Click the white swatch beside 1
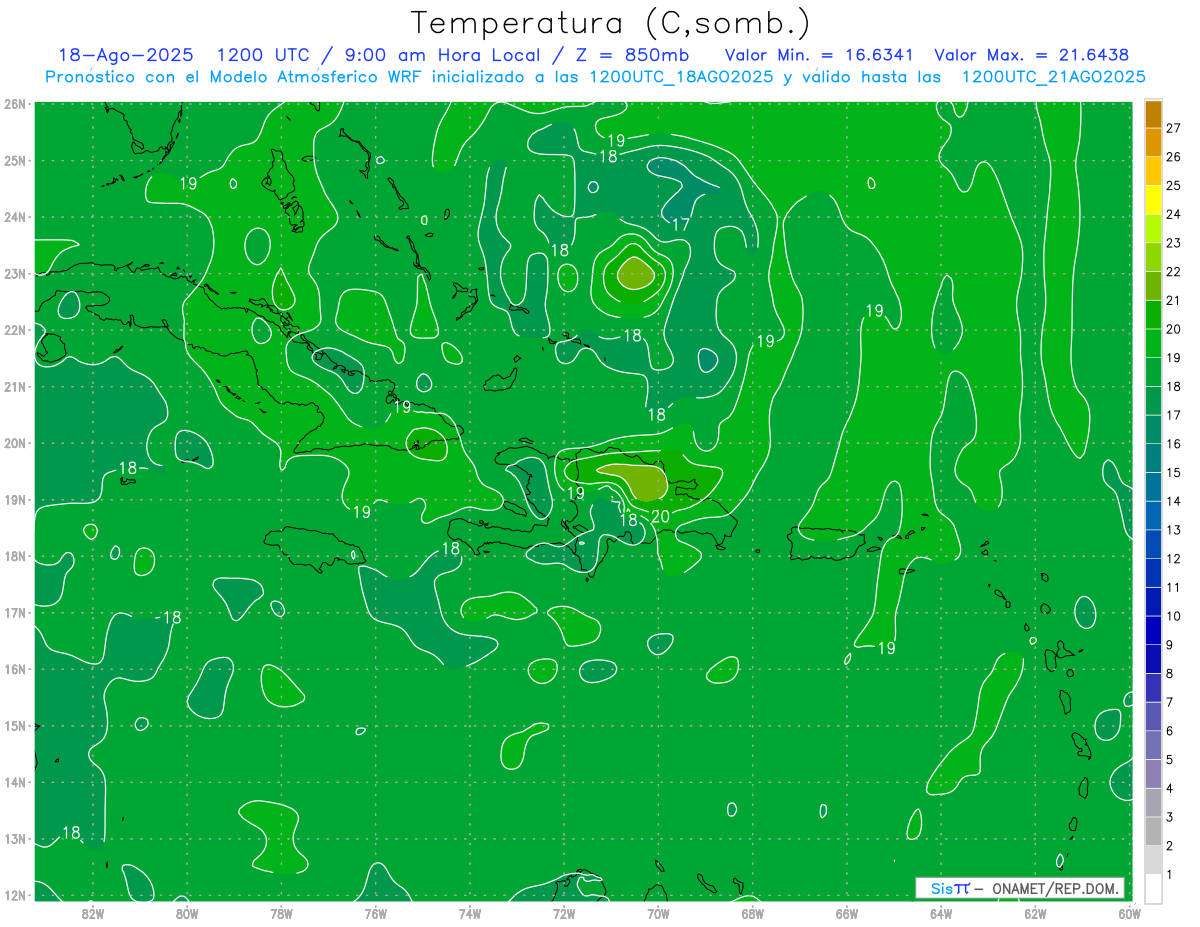The height and width of the screenshot is (927, 1200). [1153, 887]
